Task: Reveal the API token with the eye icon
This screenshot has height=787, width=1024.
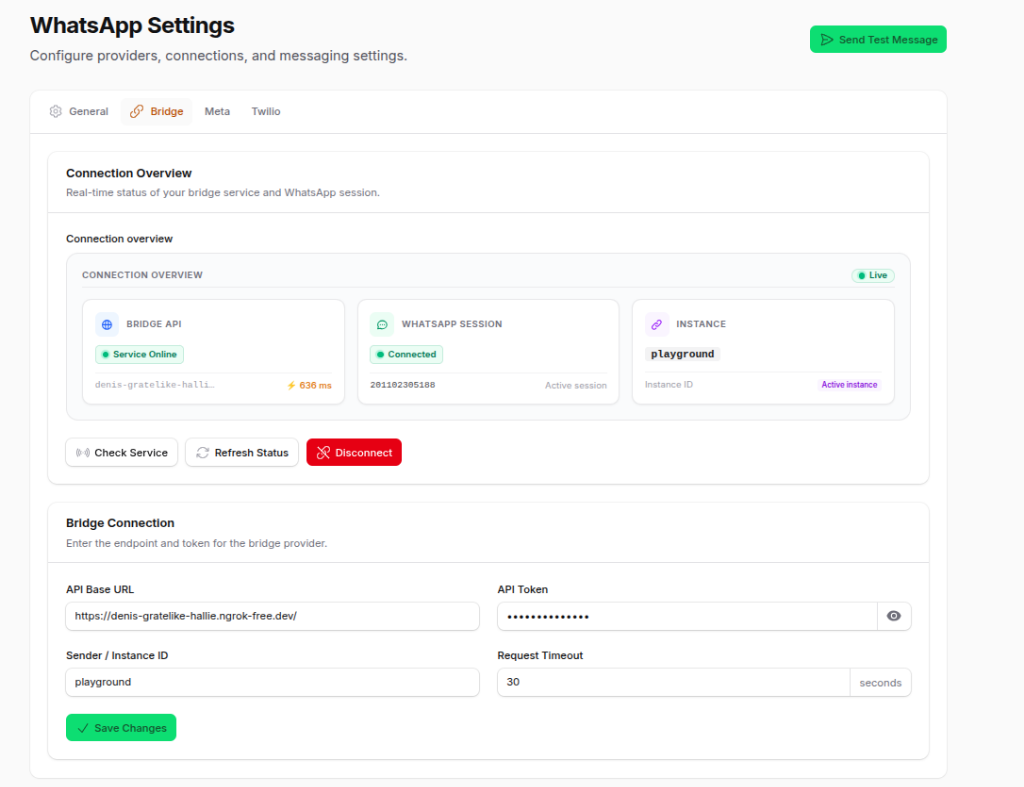Action: 894,617
